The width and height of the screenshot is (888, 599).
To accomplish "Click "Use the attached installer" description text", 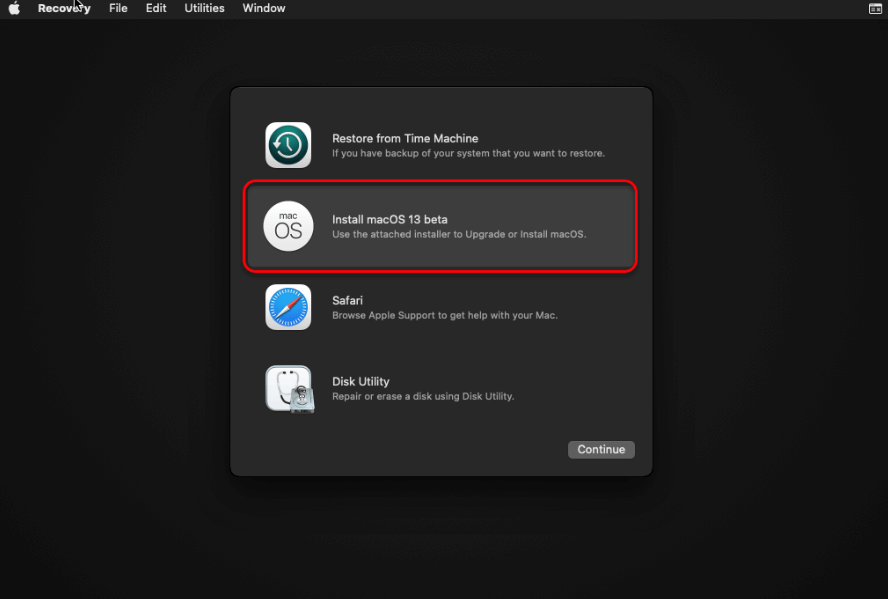I will (458, 234).
